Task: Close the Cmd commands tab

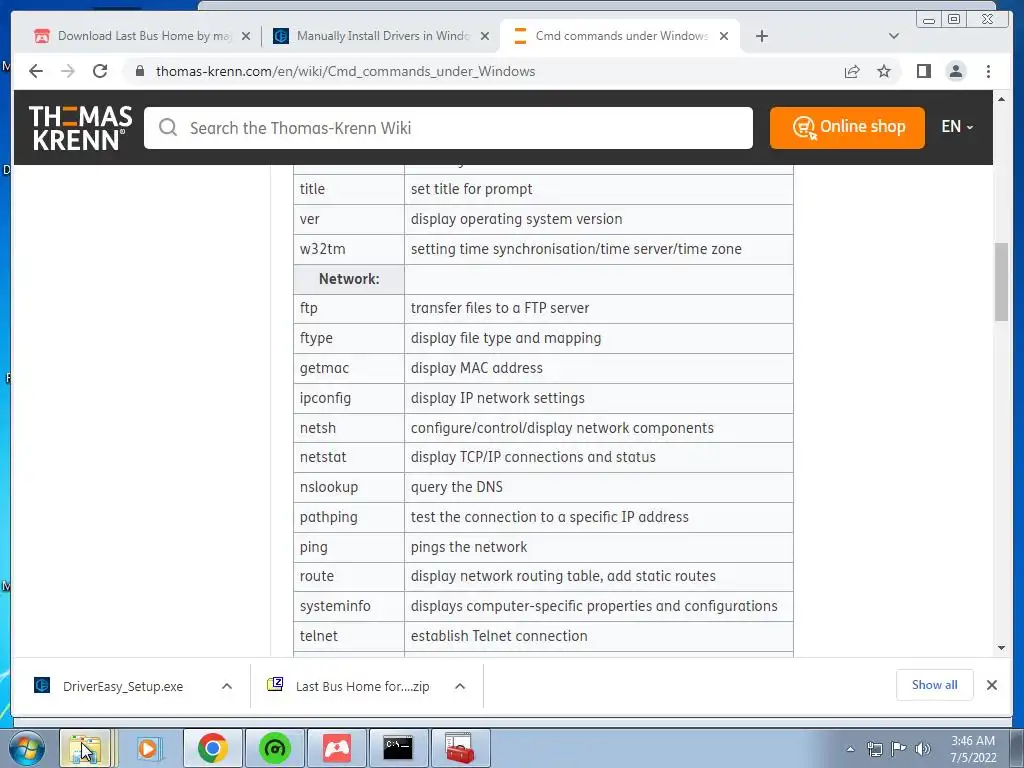Action: 724,36
